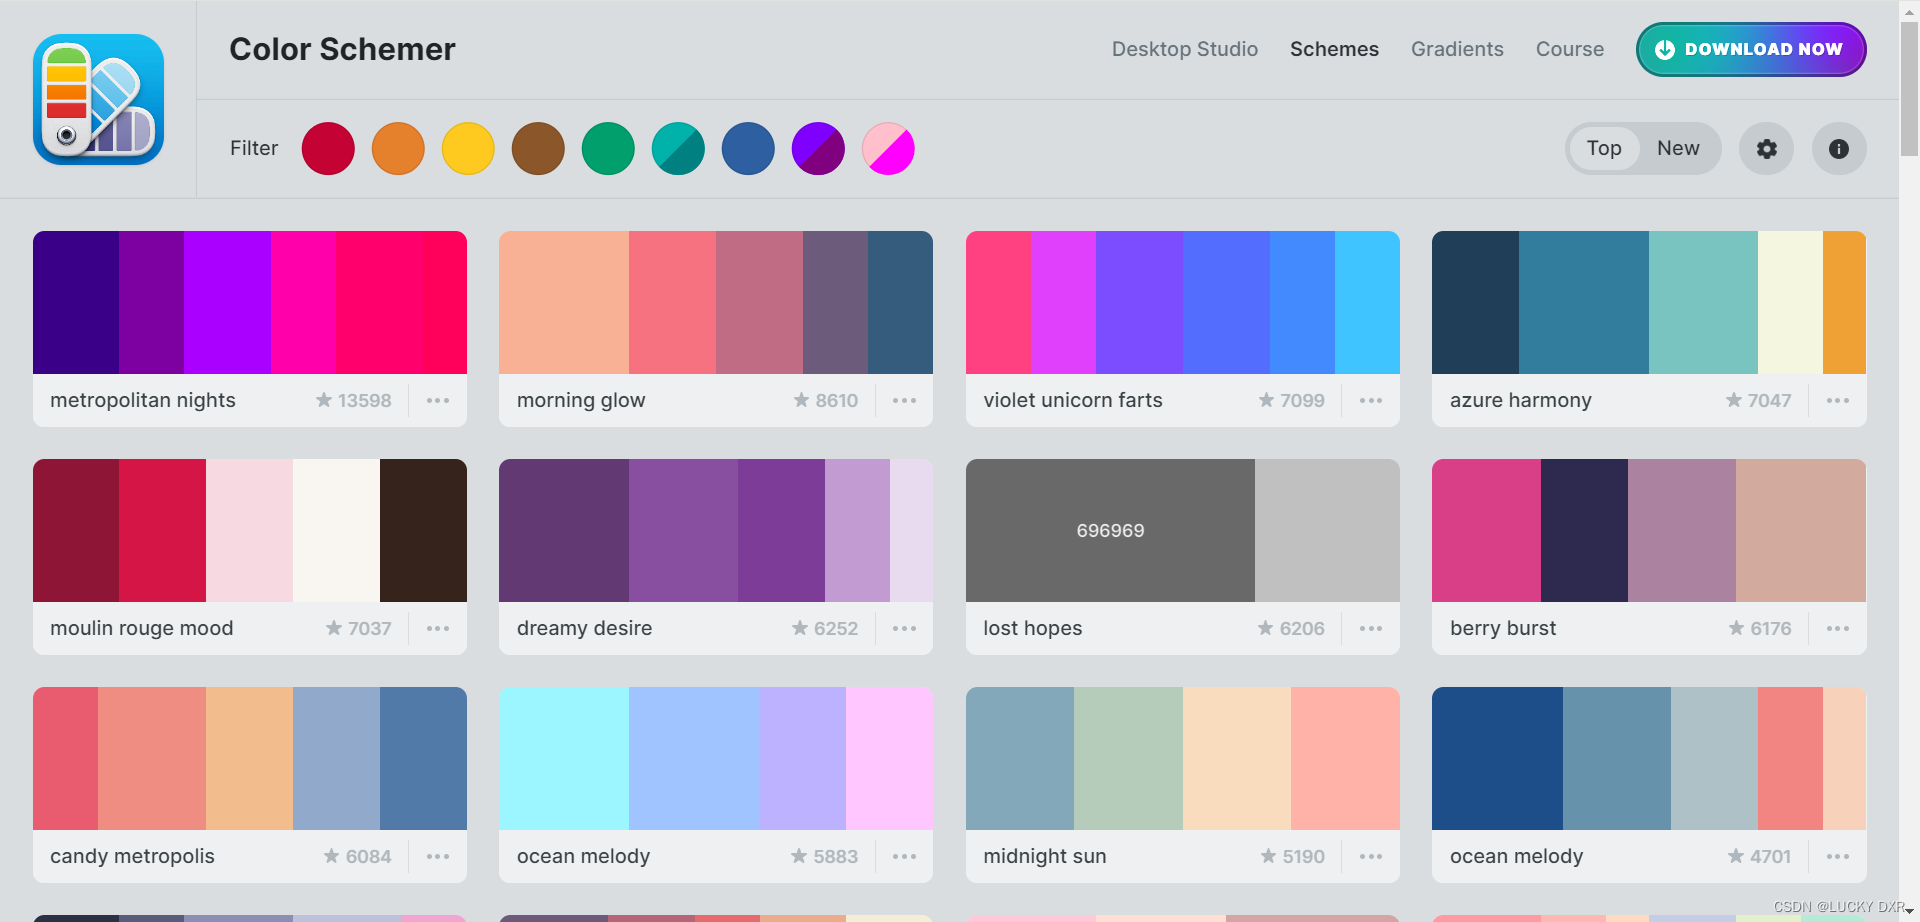Open more options for ocean melody 4701
The height and width of the screenshot is (922, 1920).
pos(1838,856)
